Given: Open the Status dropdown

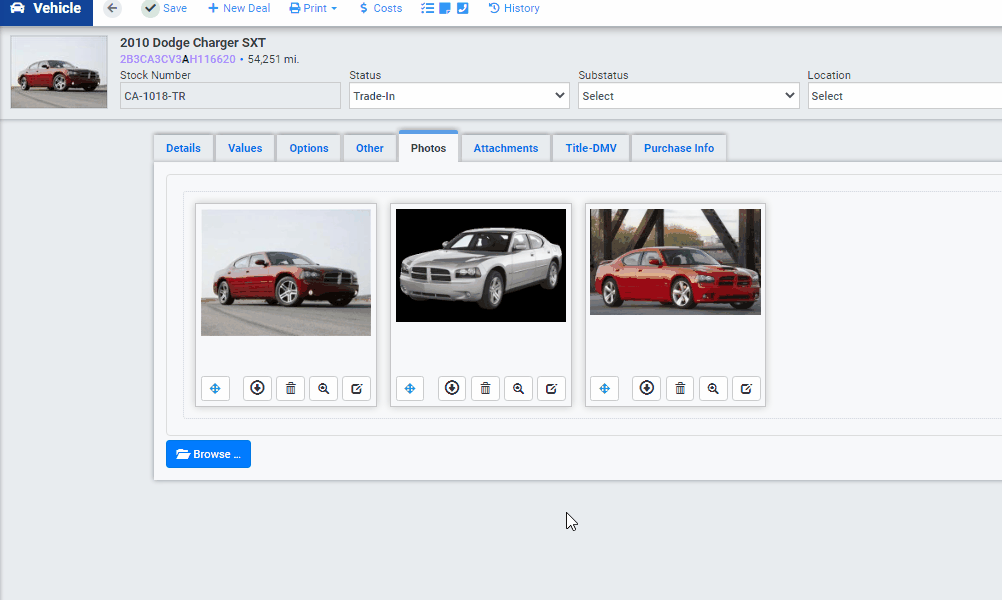Looking at the screenshot, I should 459,96.
